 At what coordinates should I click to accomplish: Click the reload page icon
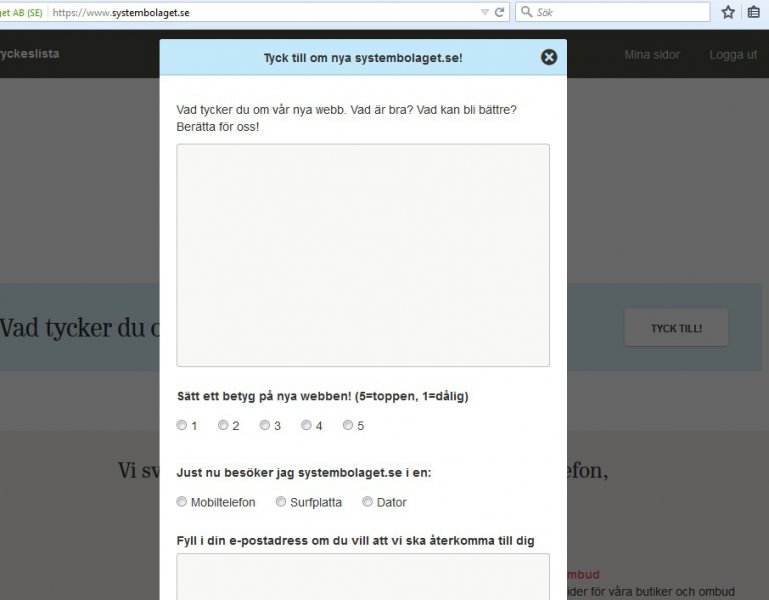coord(500,12)
